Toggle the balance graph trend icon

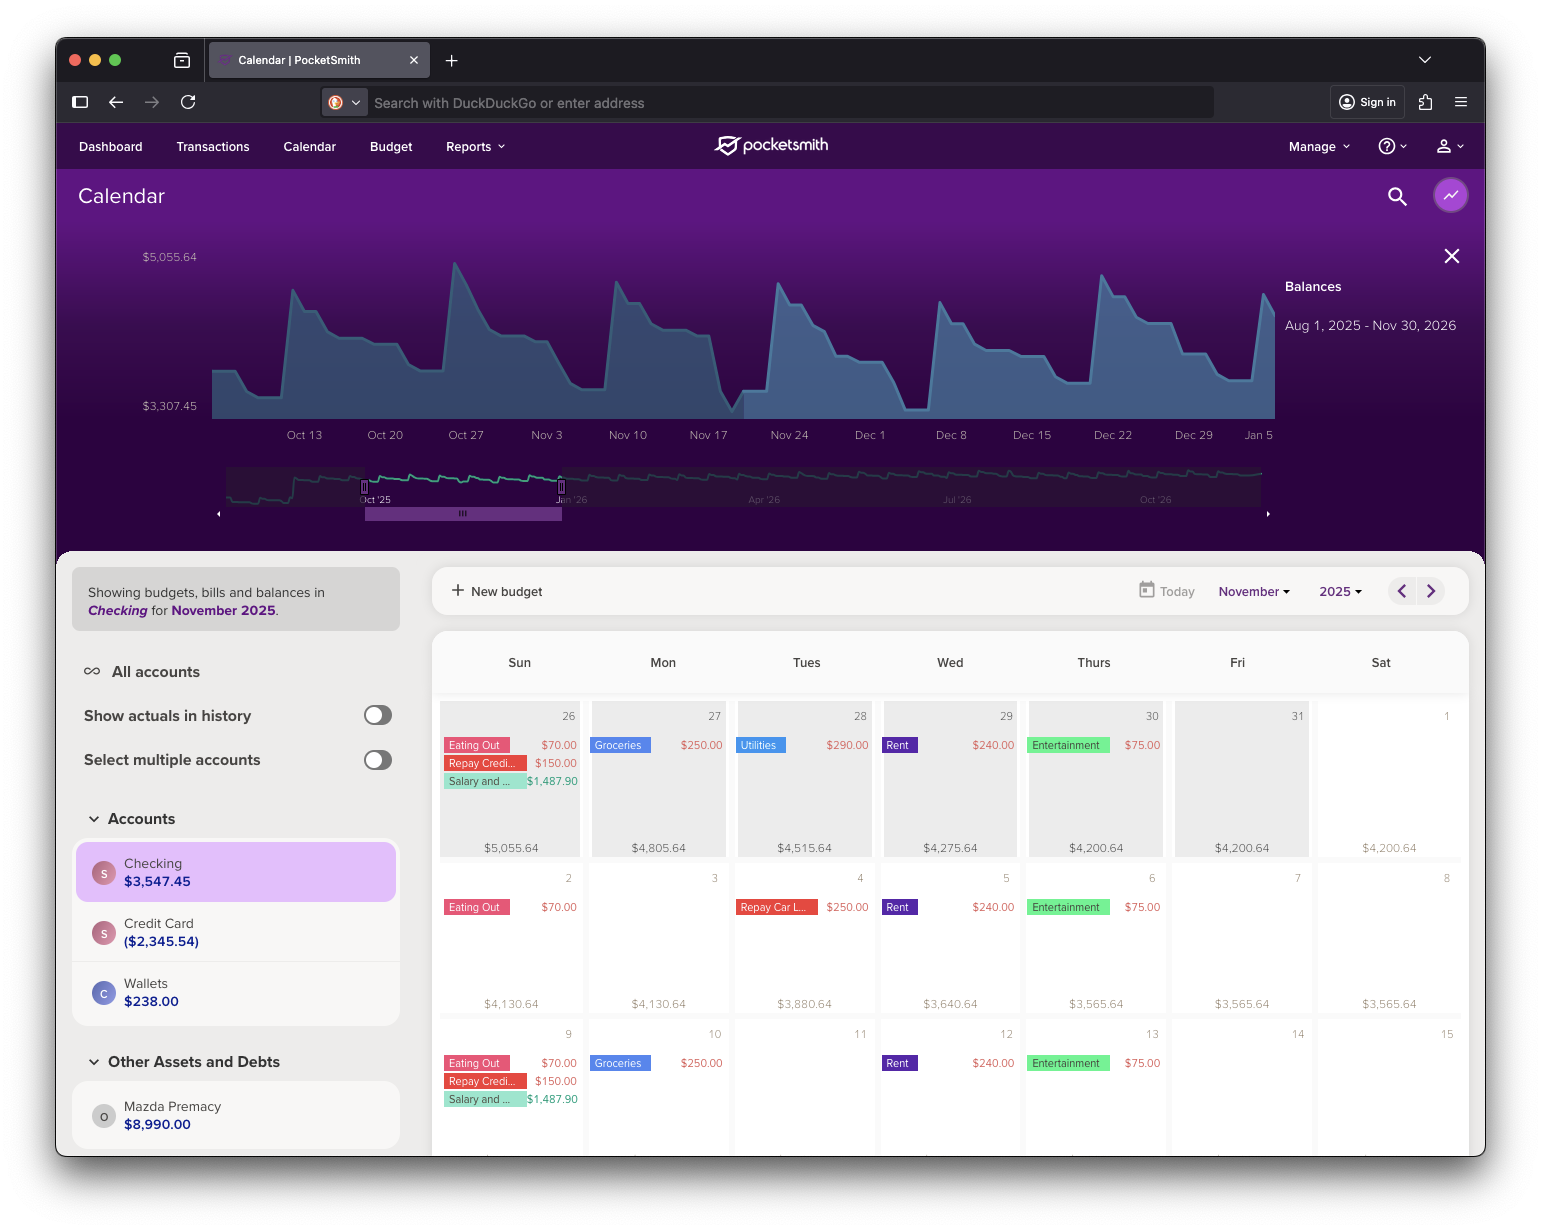coord(1450,195)
